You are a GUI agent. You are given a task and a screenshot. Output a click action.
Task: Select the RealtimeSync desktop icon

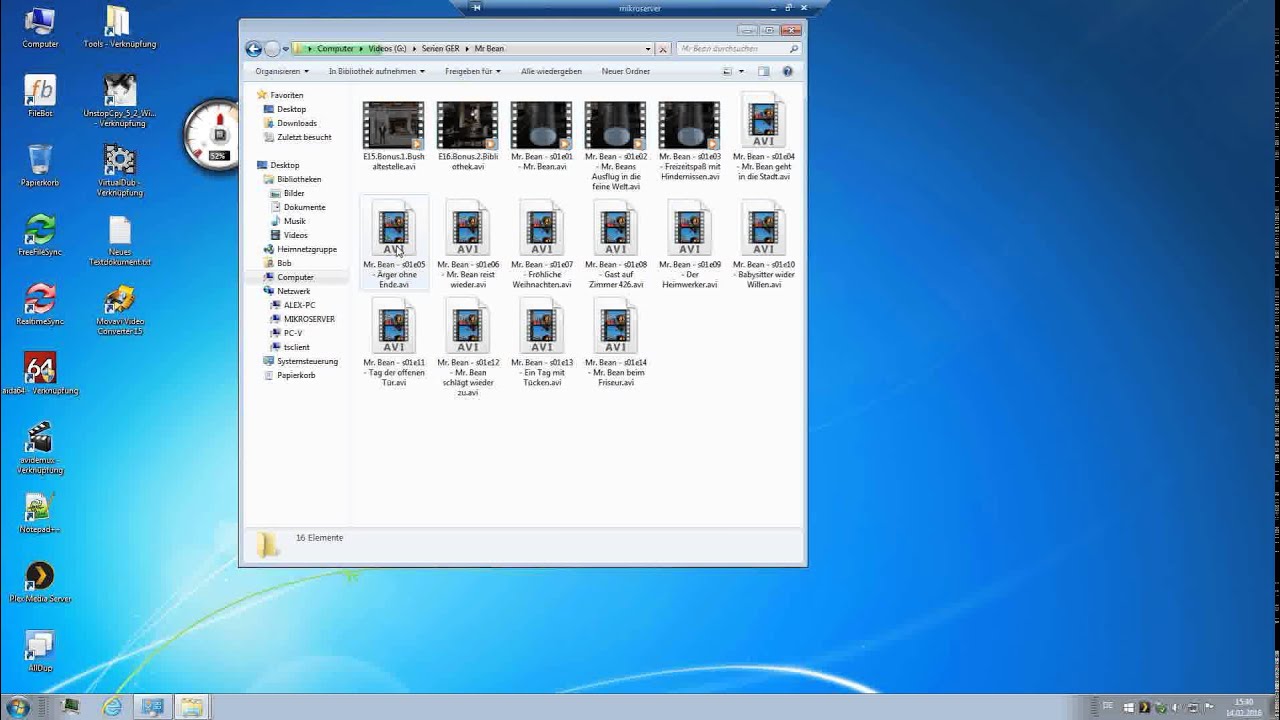(40, 304)
